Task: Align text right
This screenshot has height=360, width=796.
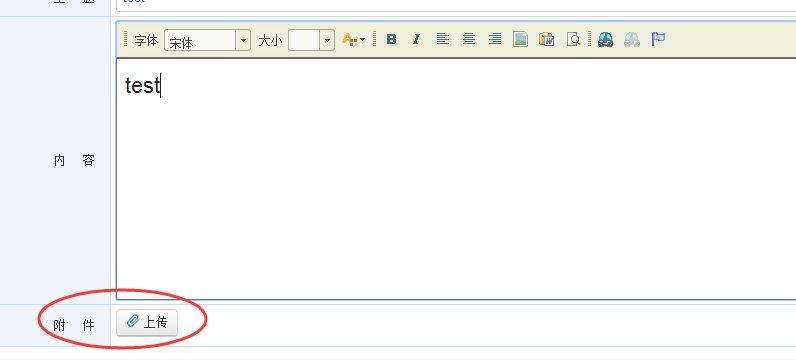Action: pos(495,39)
